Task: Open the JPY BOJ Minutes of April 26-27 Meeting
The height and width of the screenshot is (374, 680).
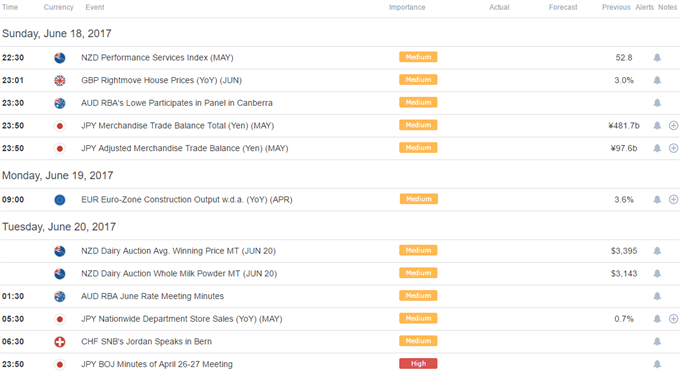Action: tap(157, 364)
